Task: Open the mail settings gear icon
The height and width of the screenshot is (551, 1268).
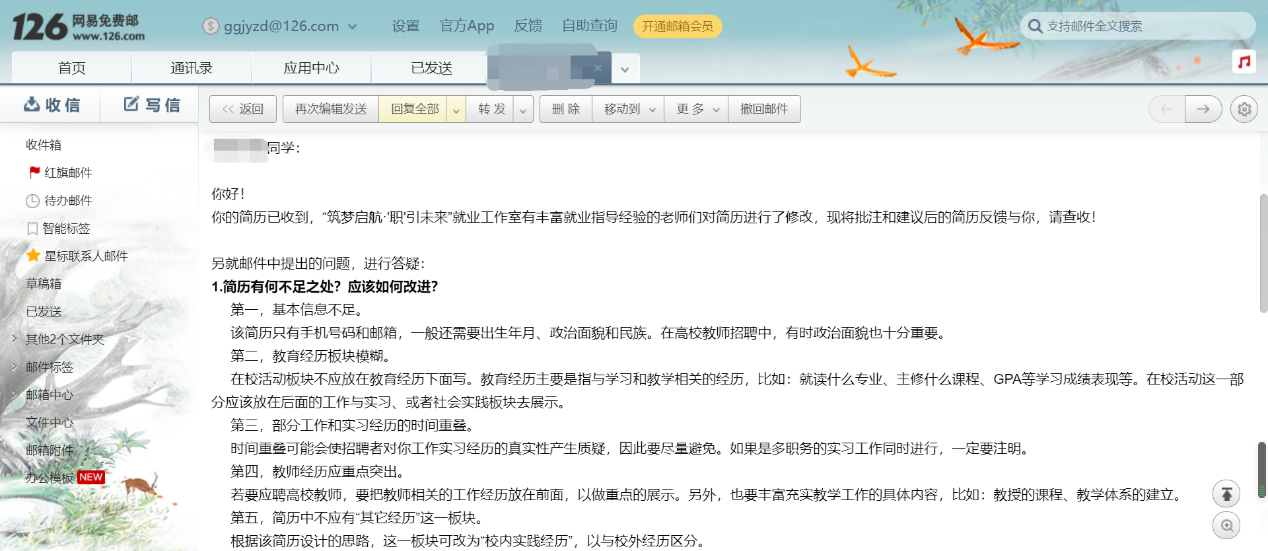Action: pos(1244,109)
